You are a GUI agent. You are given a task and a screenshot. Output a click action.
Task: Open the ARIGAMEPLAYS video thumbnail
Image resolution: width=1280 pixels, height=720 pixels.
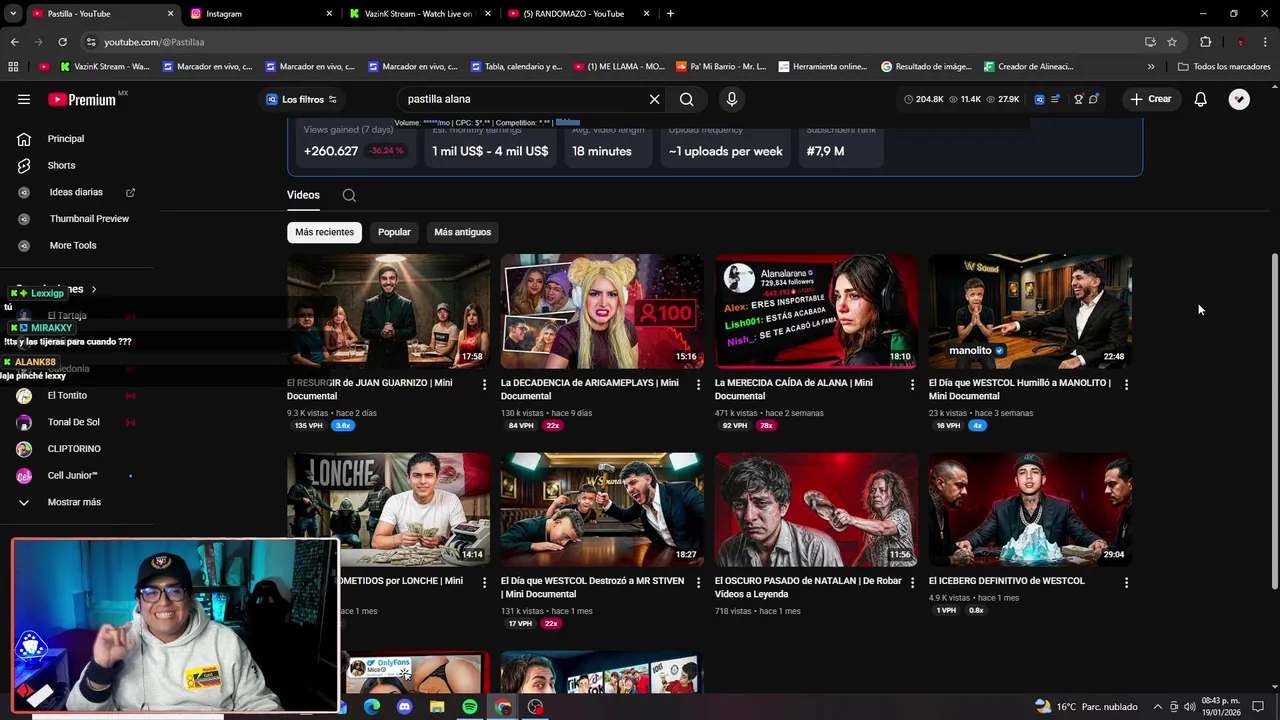click(x=602, y=311)
